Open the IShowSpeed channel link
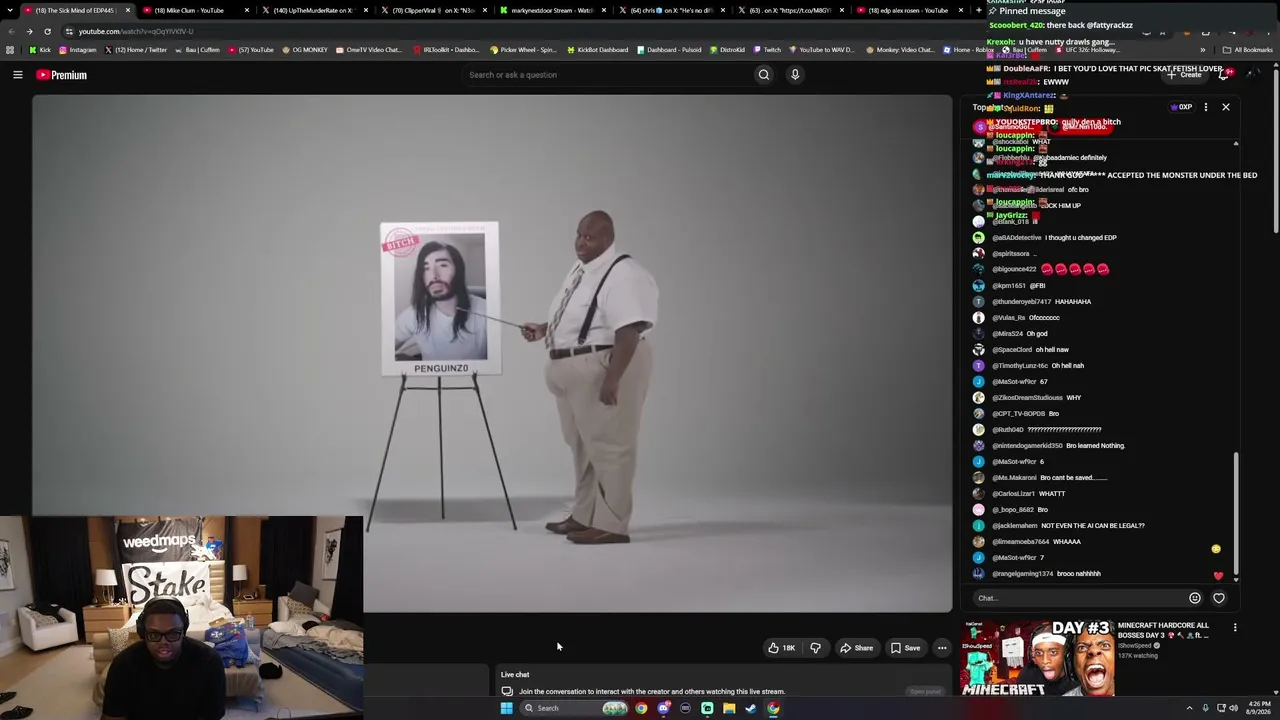Image resolution: width=1280 pixels, height=720 pixels. point(1135,646)
